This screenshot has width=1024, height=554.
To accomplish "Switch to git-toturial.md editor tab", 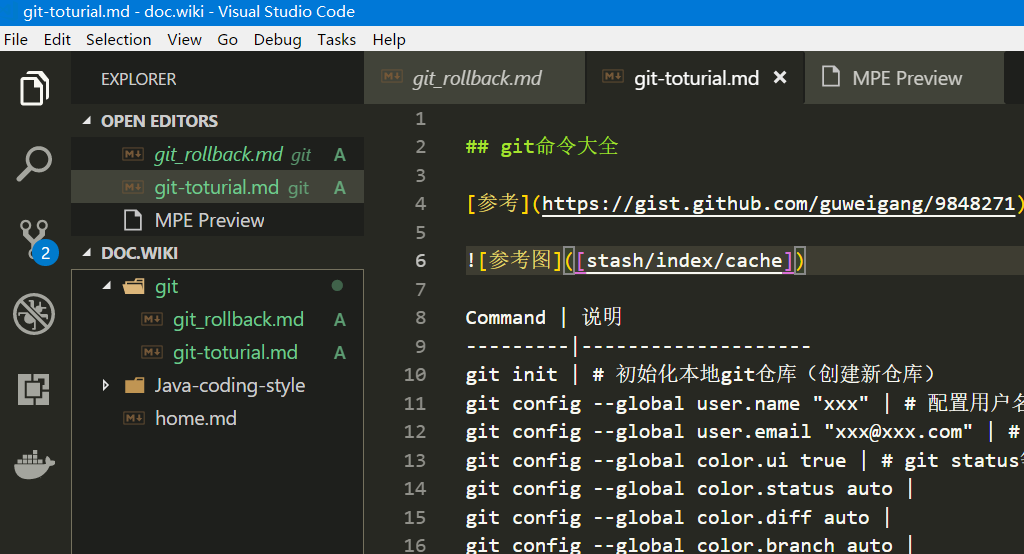I will (696, 78).
